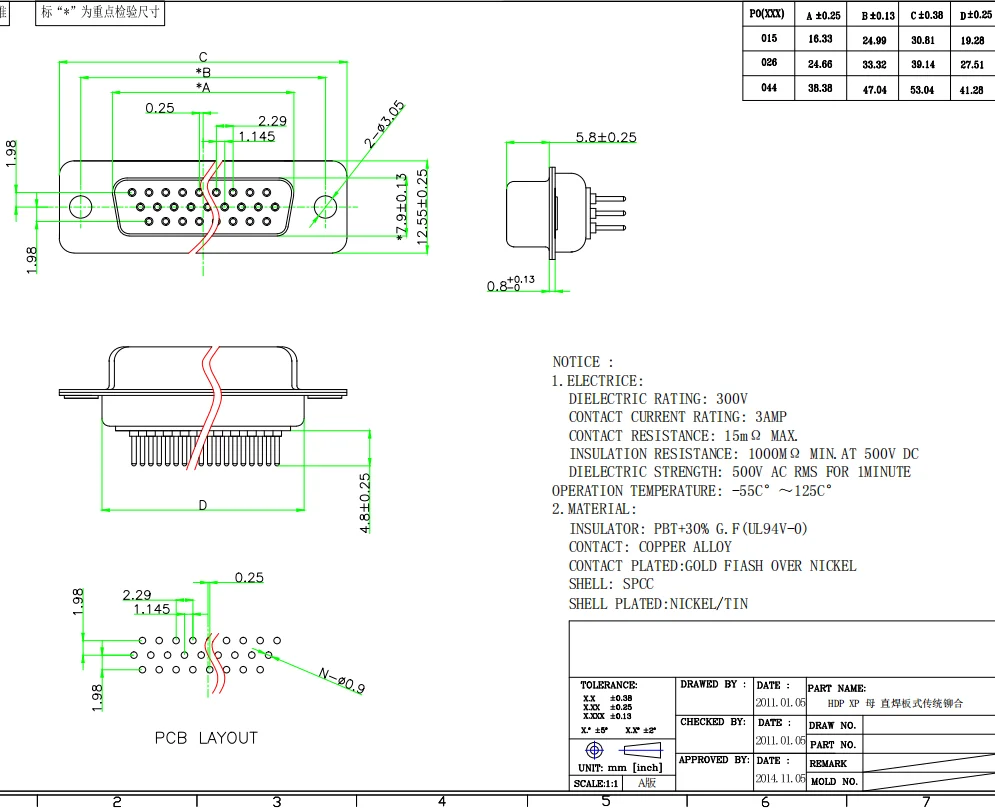Click the NOTICE heading text
The image size is (995, 808).
(583, 362)
